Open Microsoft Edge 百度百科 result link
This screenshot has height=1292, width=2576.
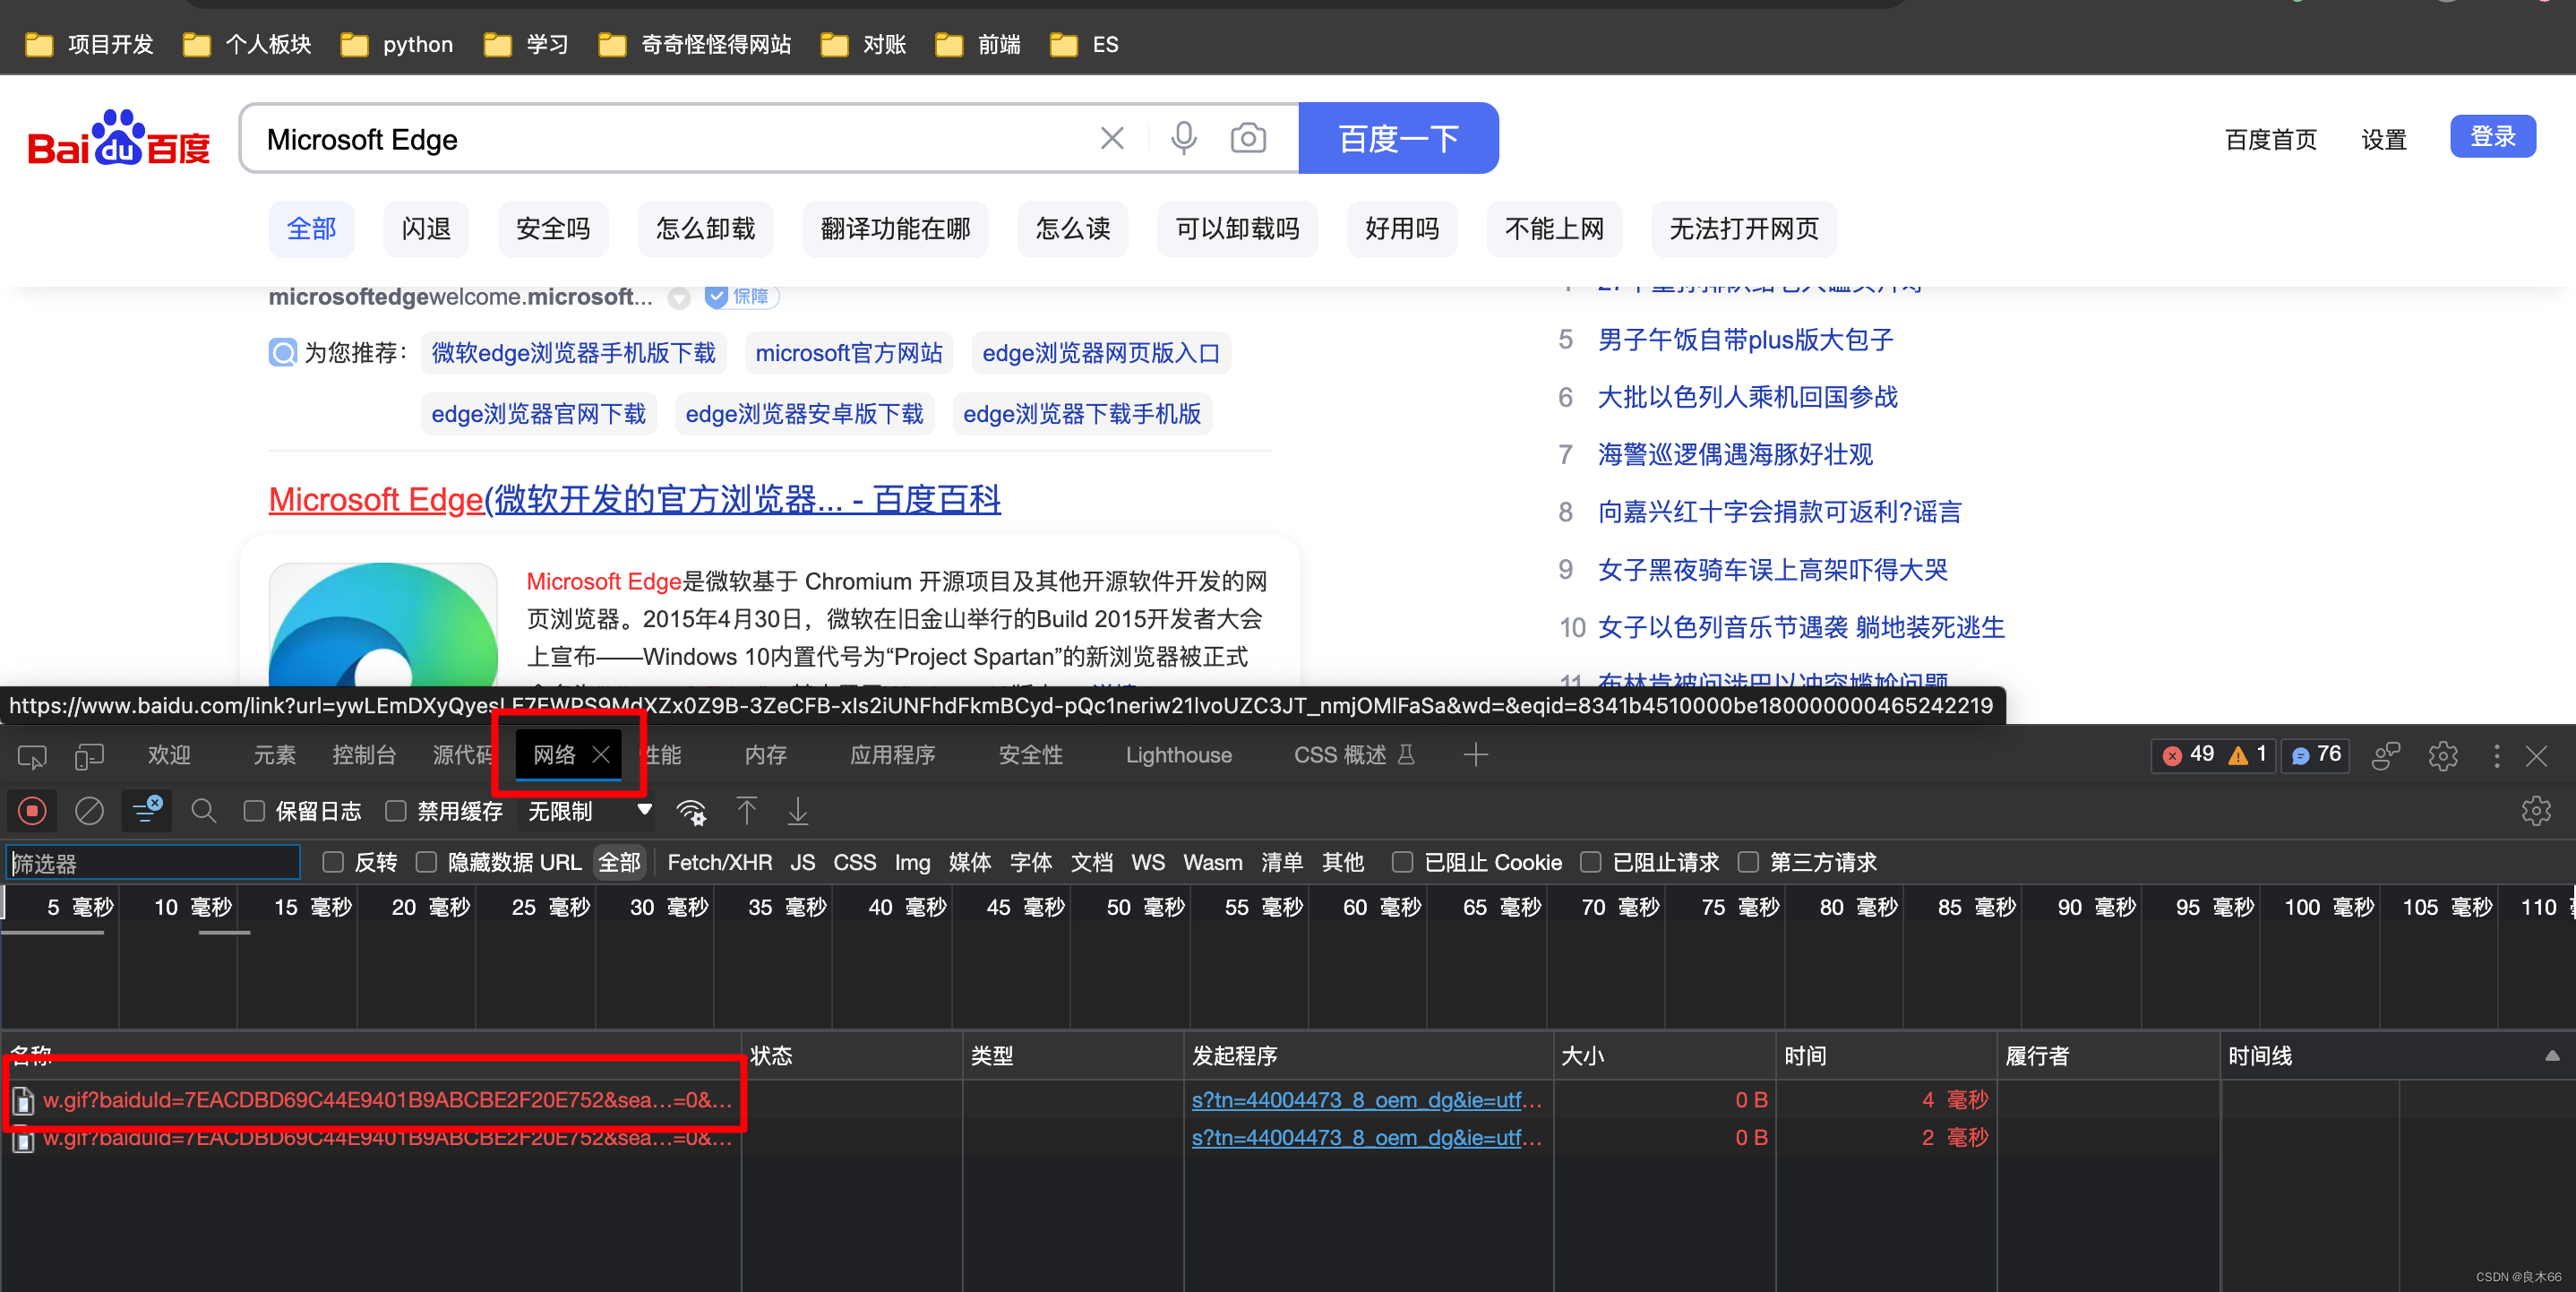634,499
